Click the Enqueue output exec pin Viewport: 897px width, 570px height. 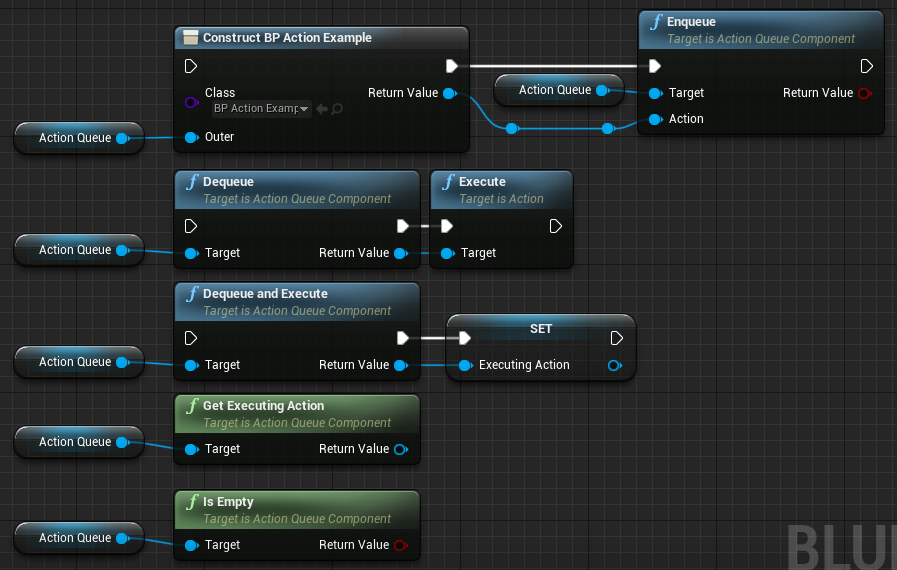pyautogui.click(x=867, y=66)
